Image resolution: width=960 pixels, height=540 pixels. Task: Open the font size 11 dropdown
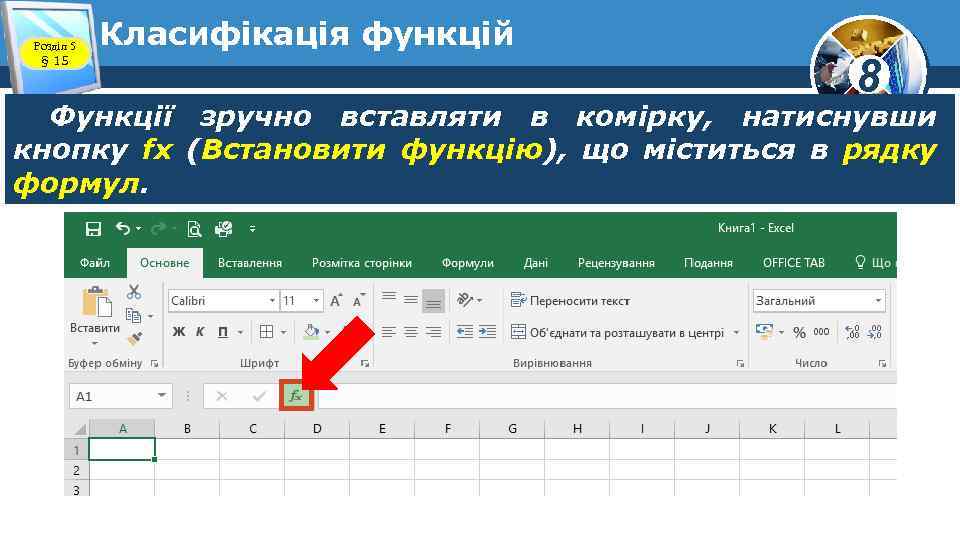coord(316,301)
